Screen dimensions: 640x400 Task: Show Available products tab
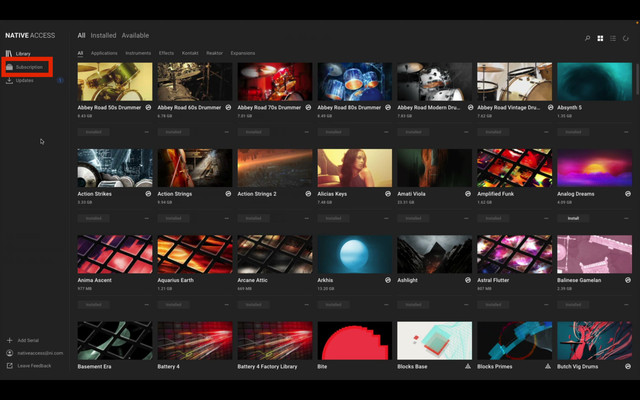(x=135, y=36)
